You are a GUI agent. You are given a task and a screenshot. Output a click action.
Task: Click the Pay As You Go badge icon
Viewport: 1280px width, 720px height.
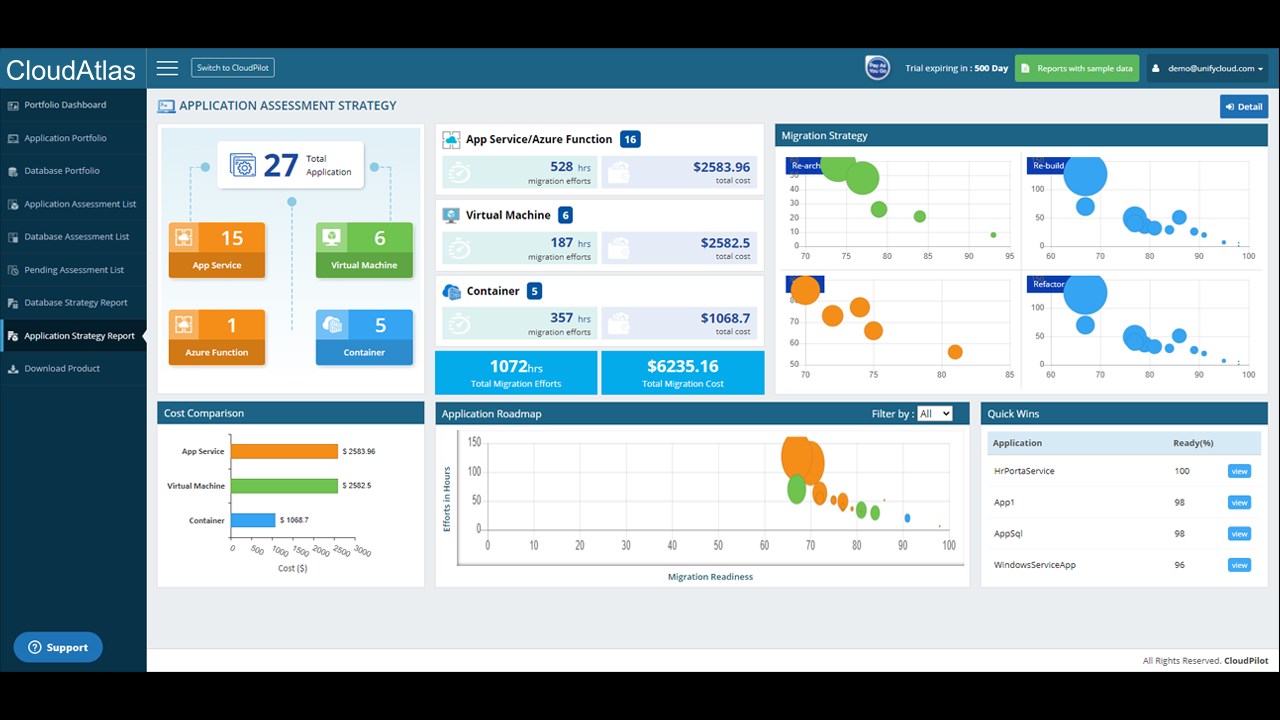[877, 68]
